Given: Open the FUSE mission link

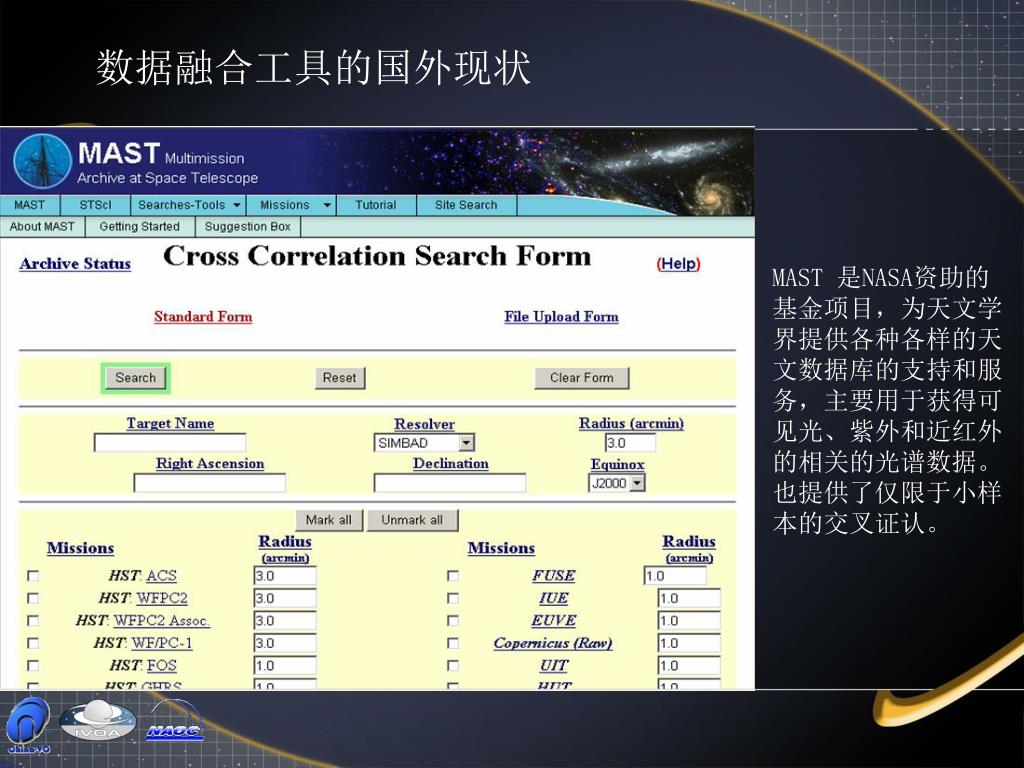Looking at the screenshot, I should point(554,575).
